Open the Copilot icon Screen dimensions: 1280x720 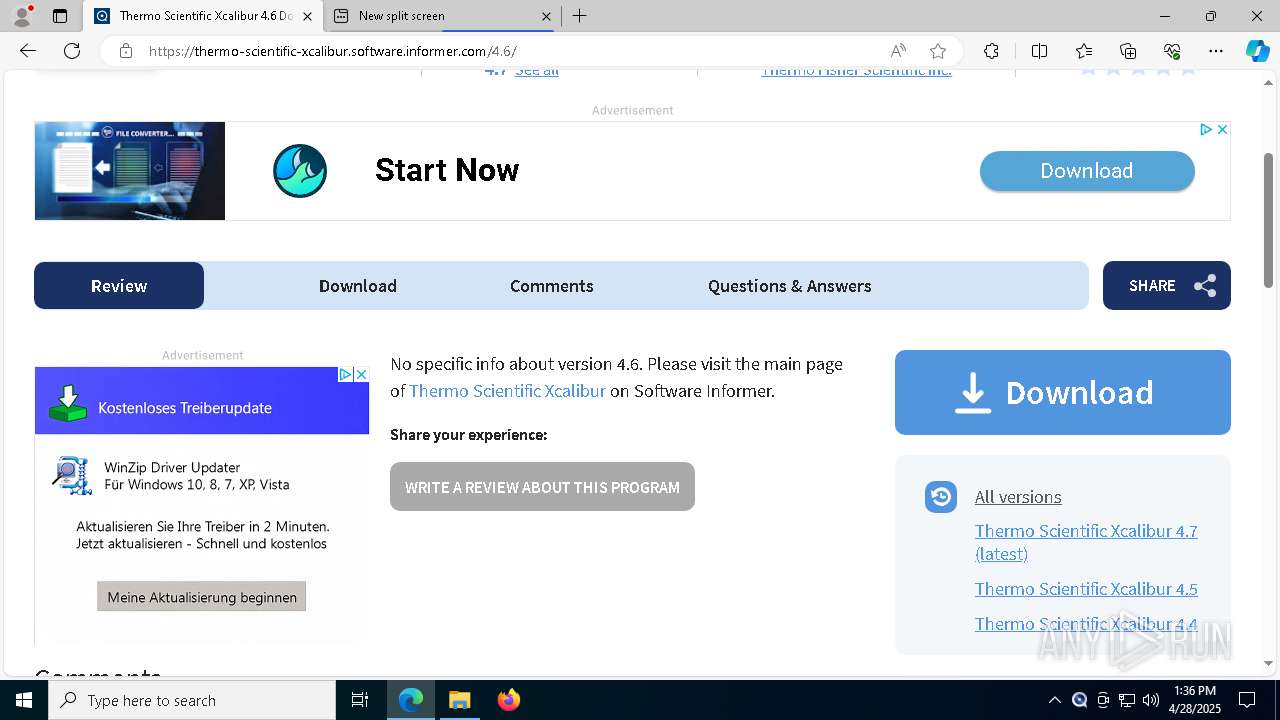tap(1257, 51)
